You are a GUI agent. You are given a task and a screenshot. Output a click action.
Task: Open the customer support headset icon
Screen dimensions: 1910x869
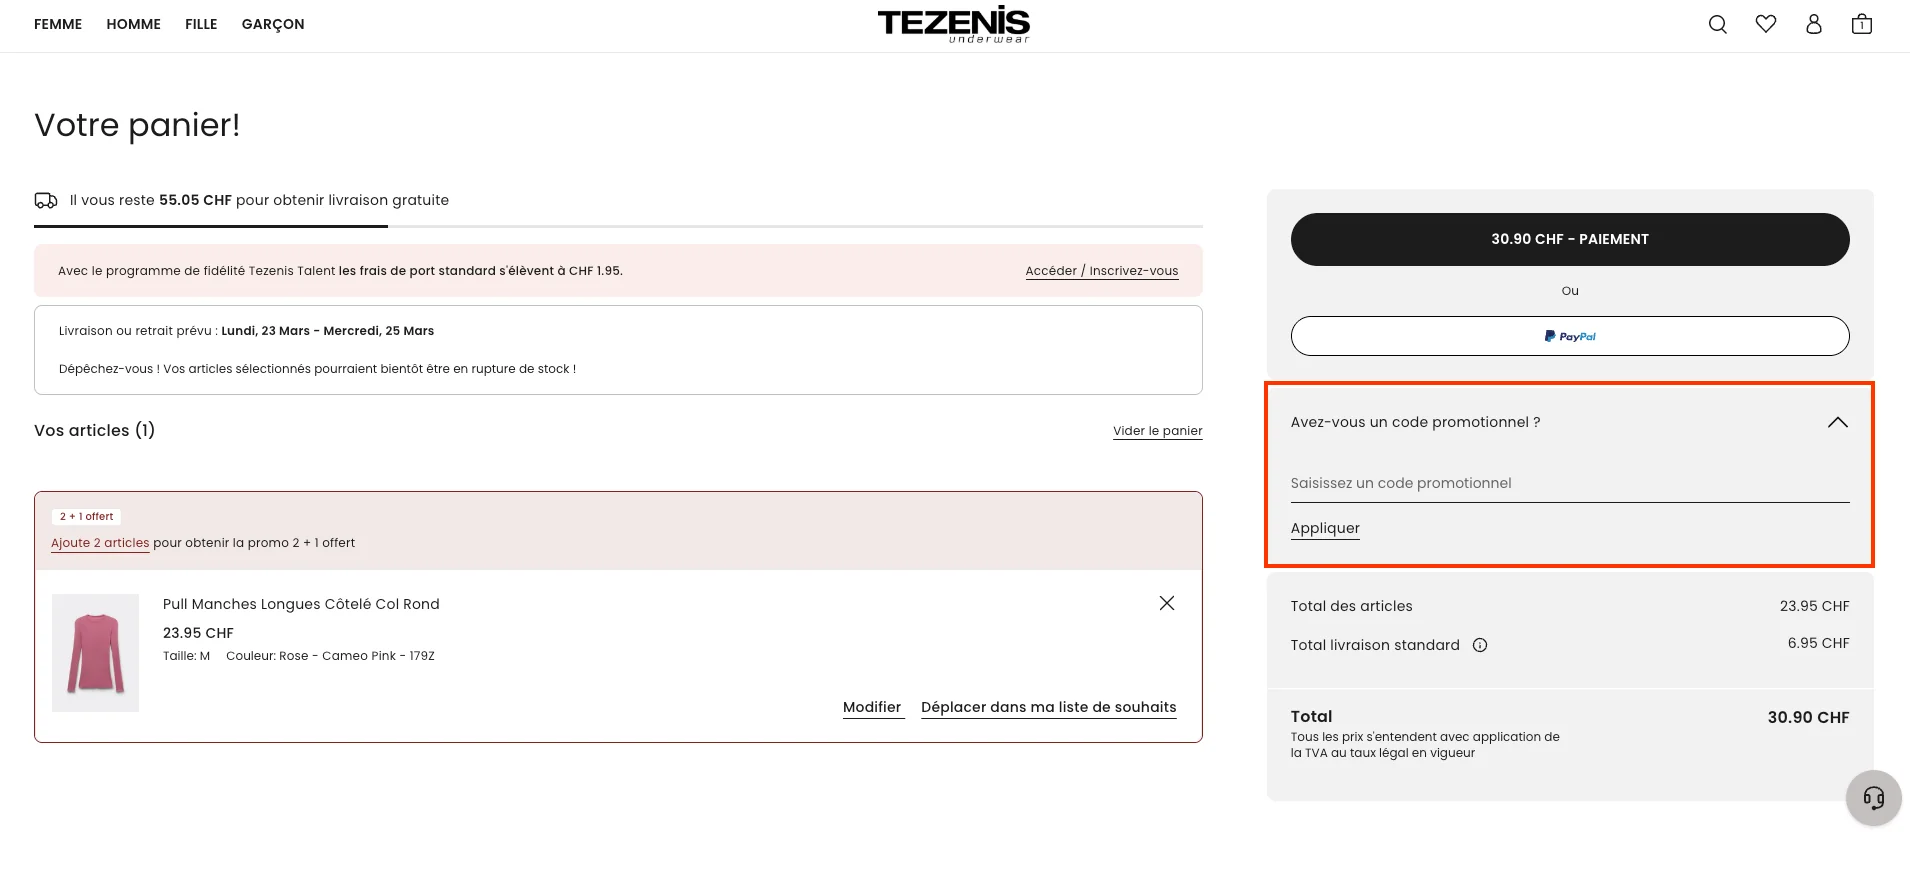pos(1872,798)
